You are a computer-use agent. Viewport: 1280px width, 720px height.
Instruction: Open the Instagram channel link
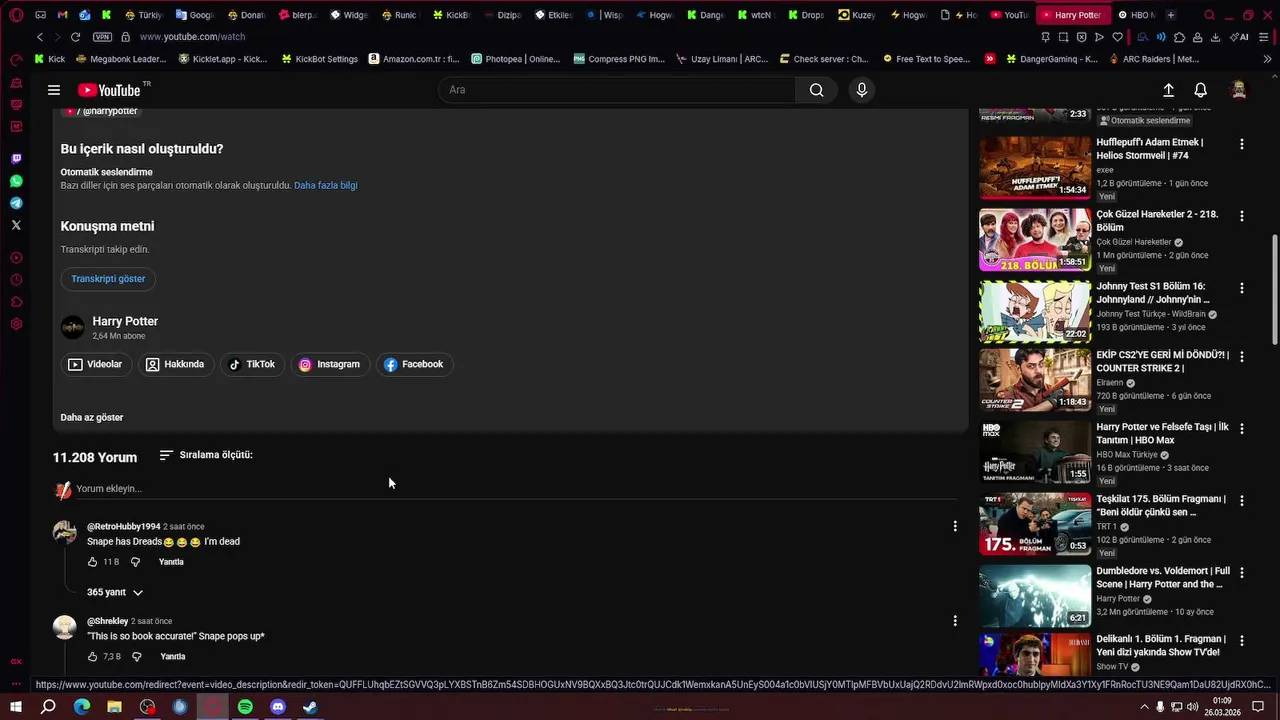[329, 365]
